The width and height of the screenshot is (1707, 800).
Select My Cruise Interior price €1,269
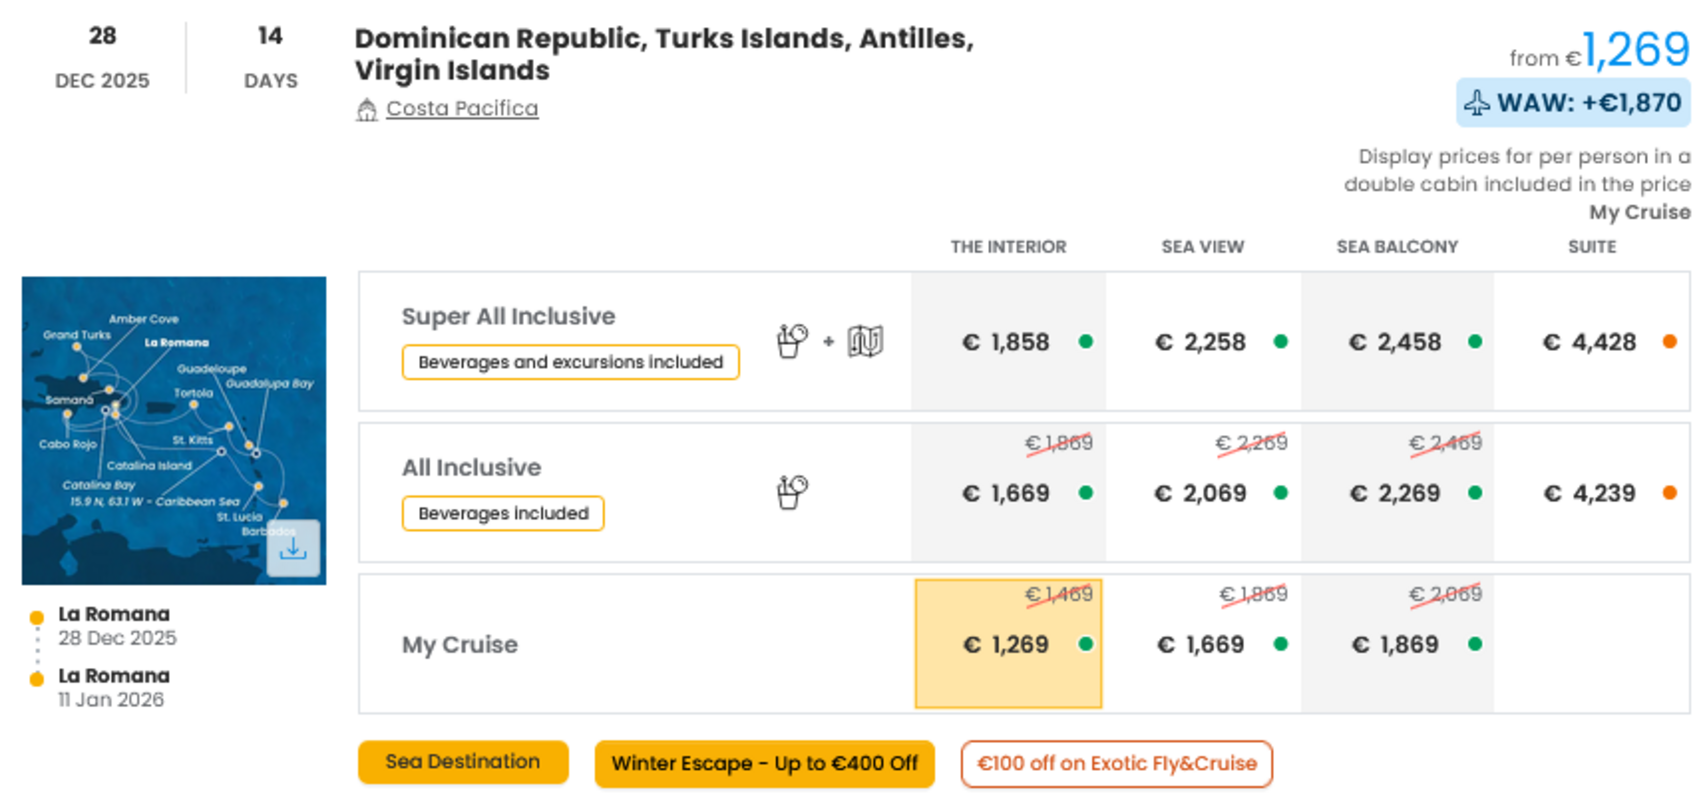coord(1008,644)
